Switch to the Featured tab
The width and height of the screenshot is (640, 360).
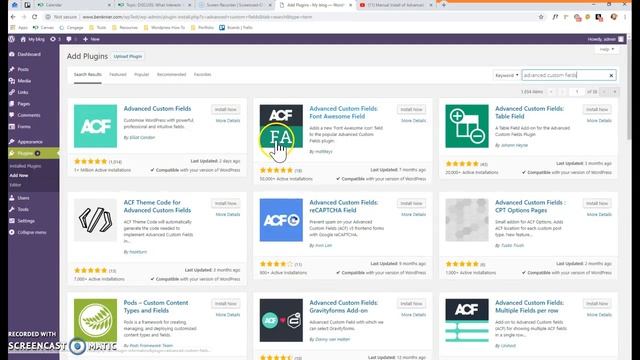point(118,75)
